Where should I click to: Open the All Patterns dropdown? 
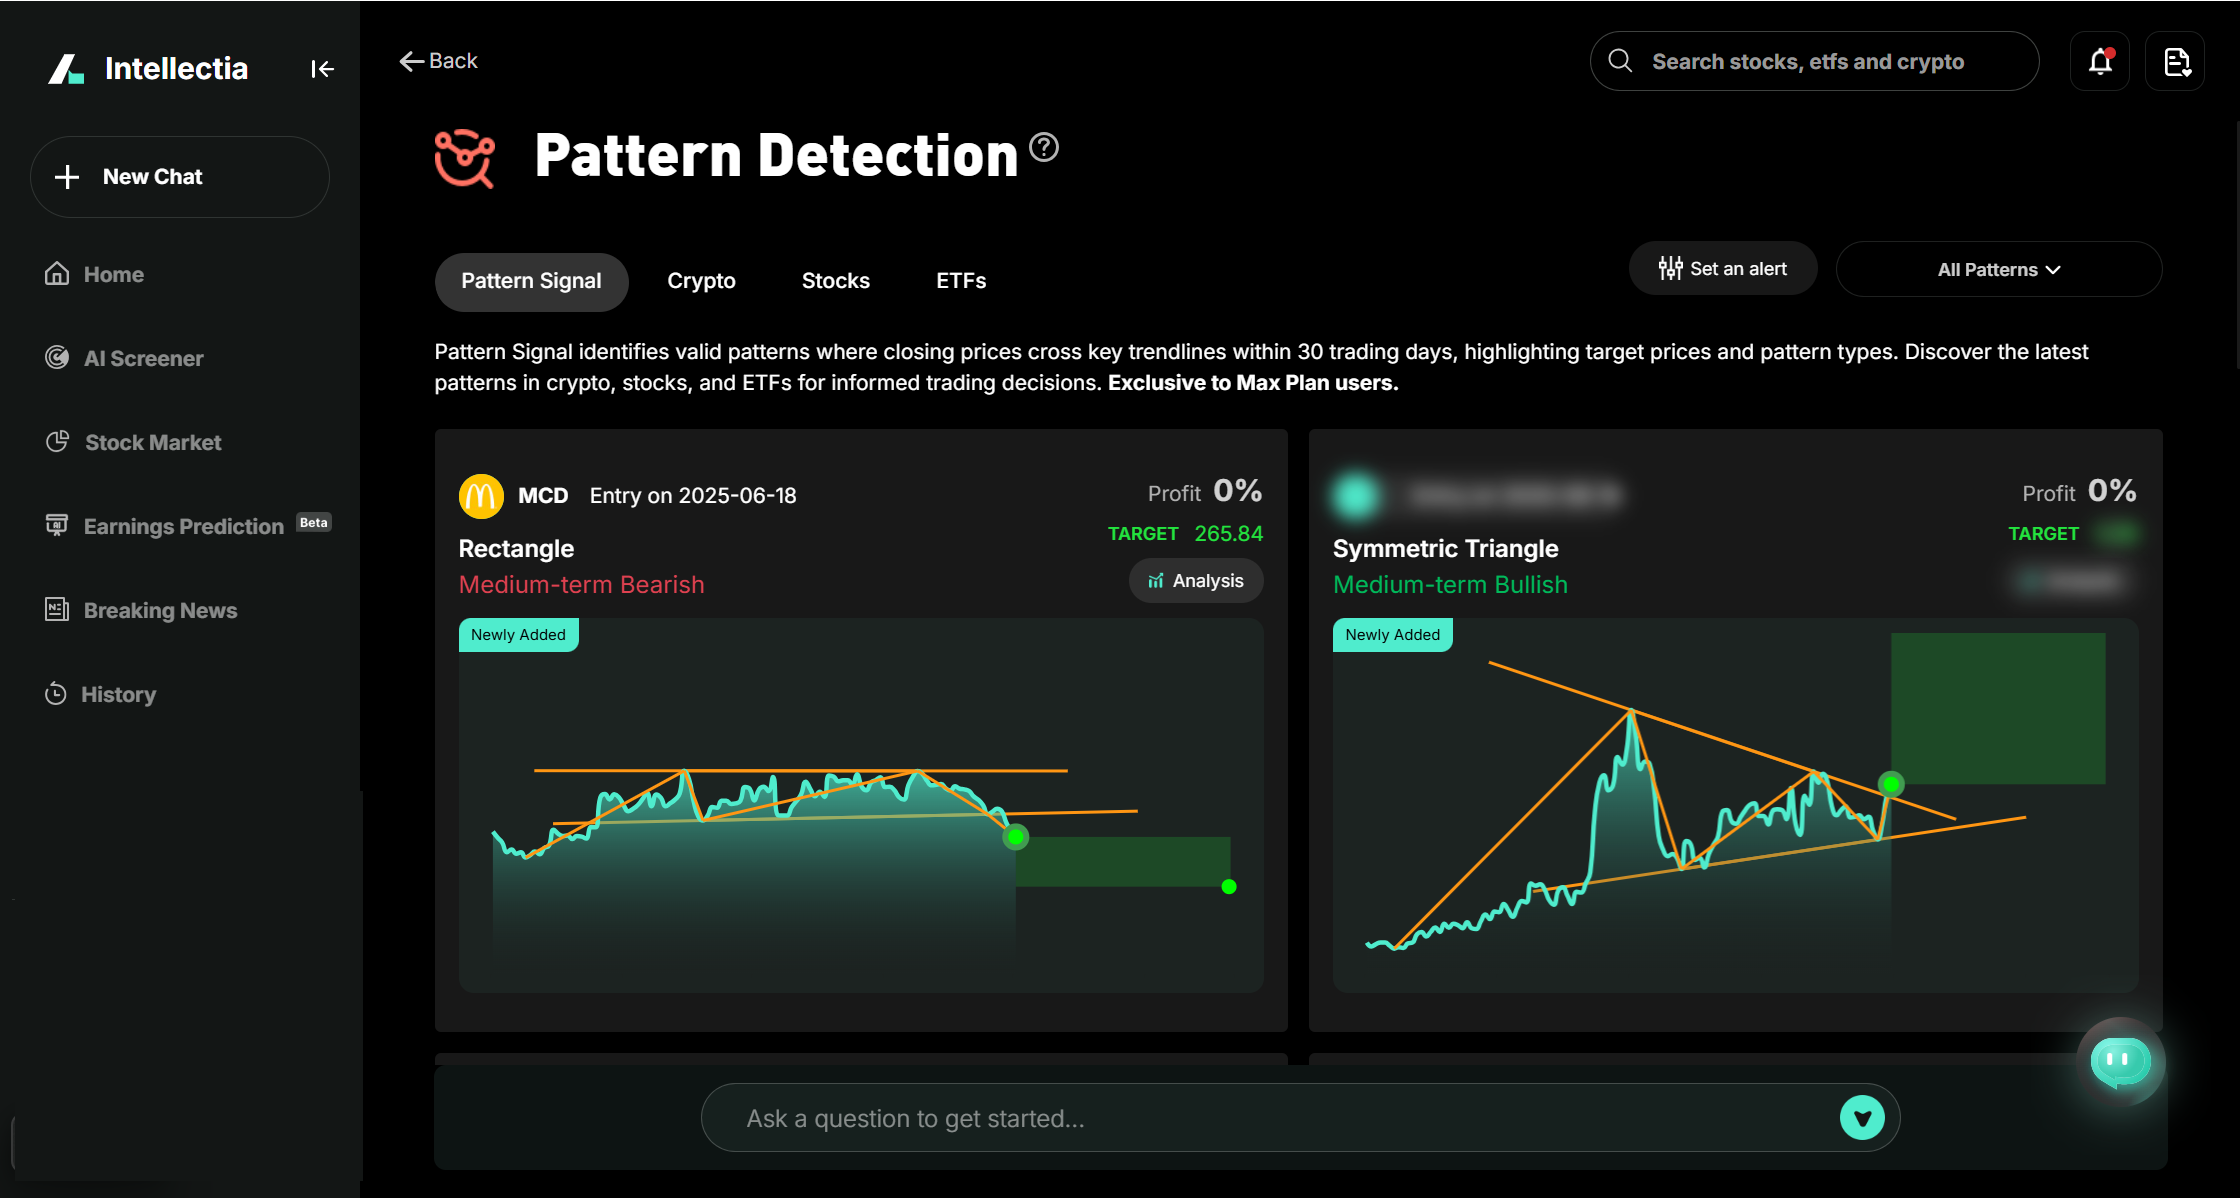tap(1998, 269)
